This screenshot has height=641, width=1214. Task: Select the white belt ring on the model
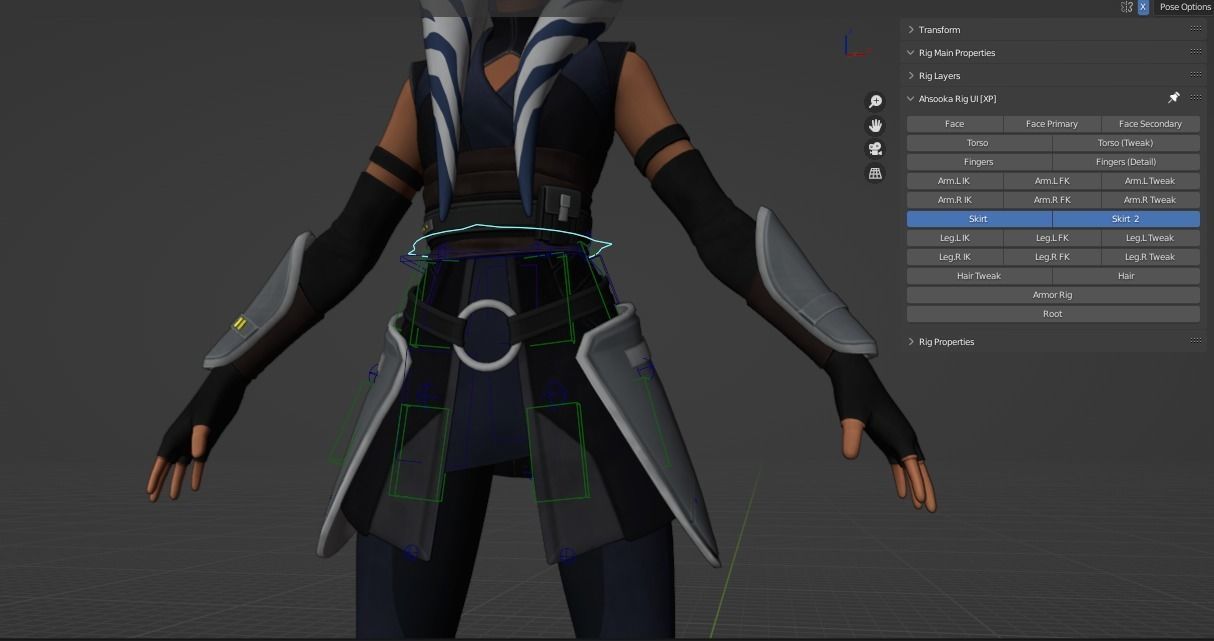487,335
